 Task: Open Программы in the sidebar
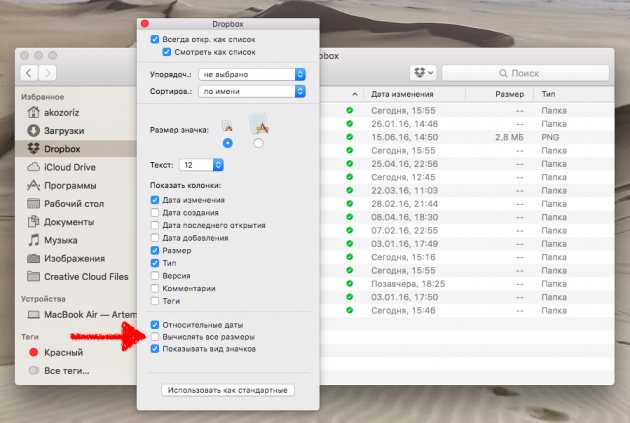tap(76, 186)
